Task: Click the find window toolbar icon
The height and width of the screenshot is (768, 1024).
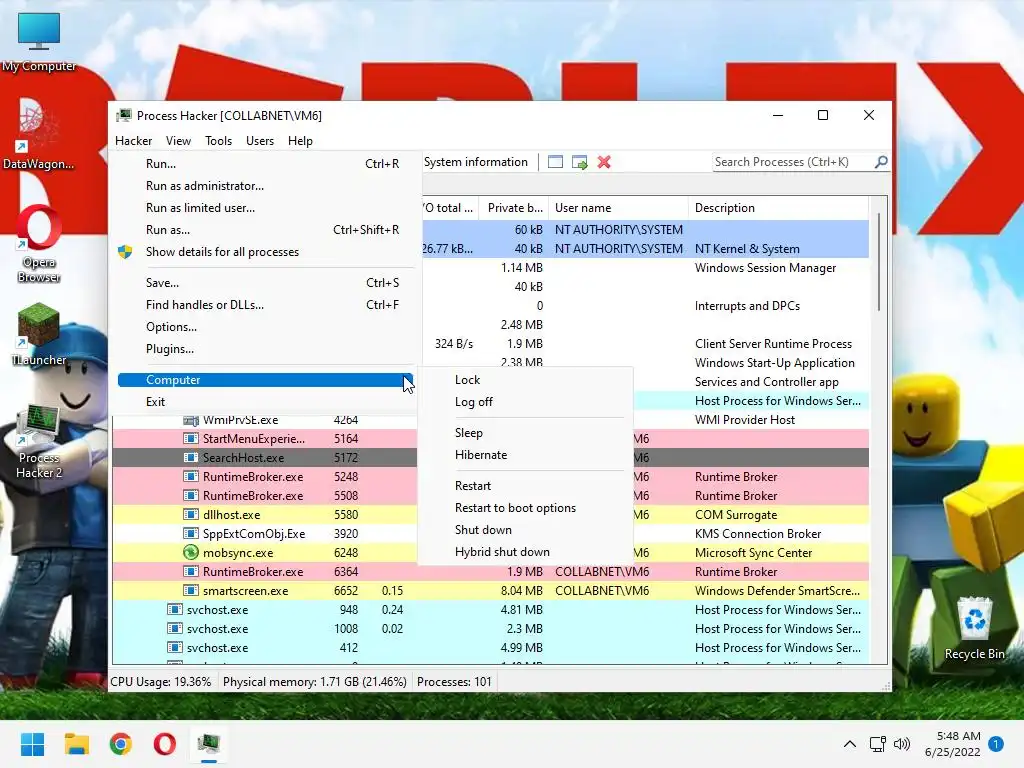Action: click(x=555, y=162)
